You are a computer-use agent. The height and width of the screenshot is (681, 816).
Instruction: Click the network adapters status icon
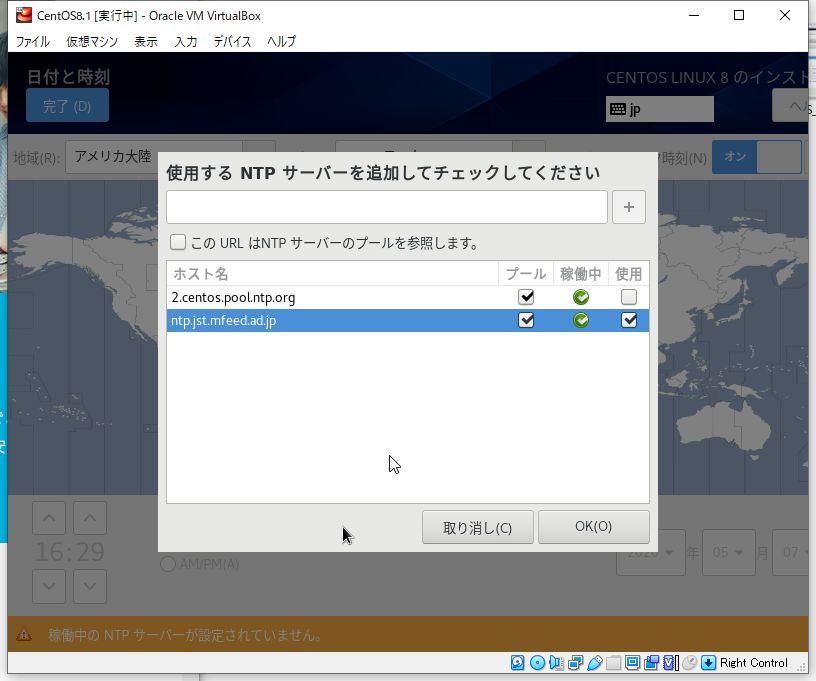[576, 662]
